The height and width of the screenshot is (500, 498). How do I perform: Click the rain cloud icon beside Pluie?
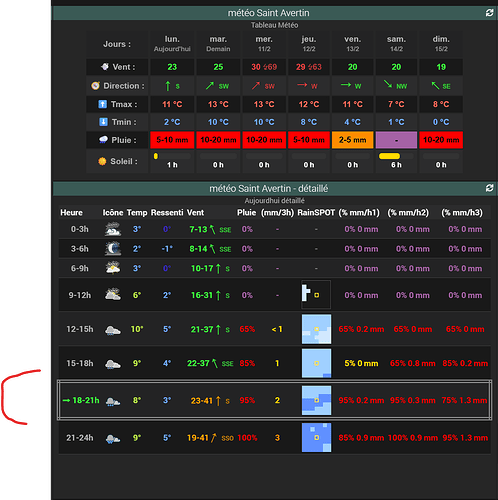[103, 140]
